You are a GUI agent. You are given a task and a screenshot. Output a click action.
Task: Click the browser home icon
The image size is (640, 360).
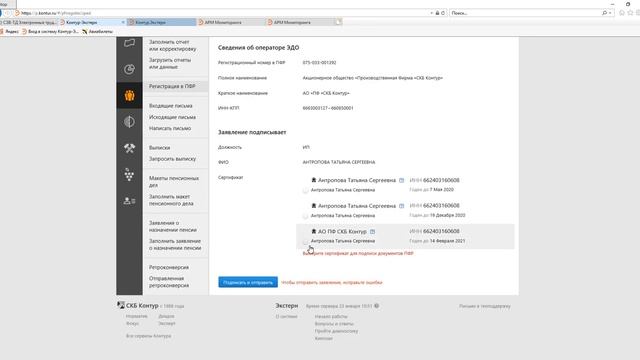pos(622,13)
